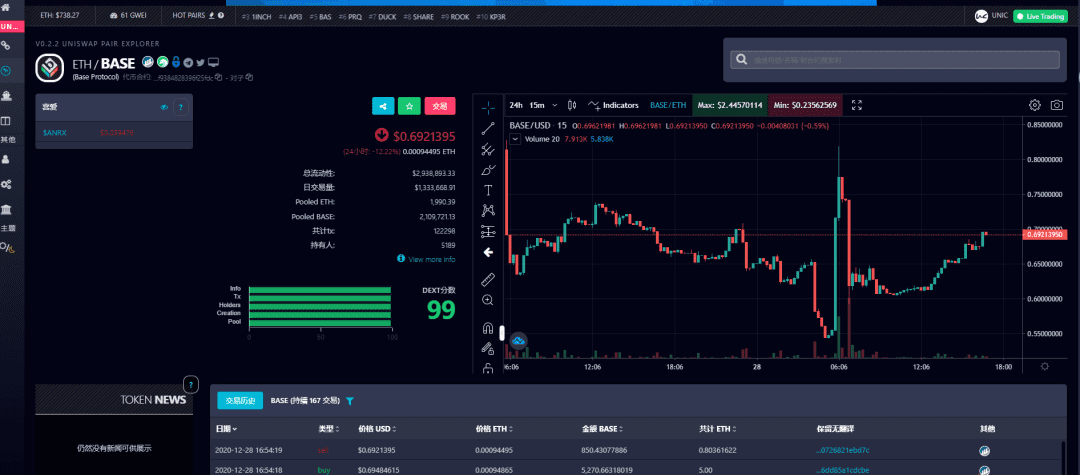The width and height of the screenshot is (1080, 475).
Task: Select the trend line drawing tool
Action: point(488,128)
